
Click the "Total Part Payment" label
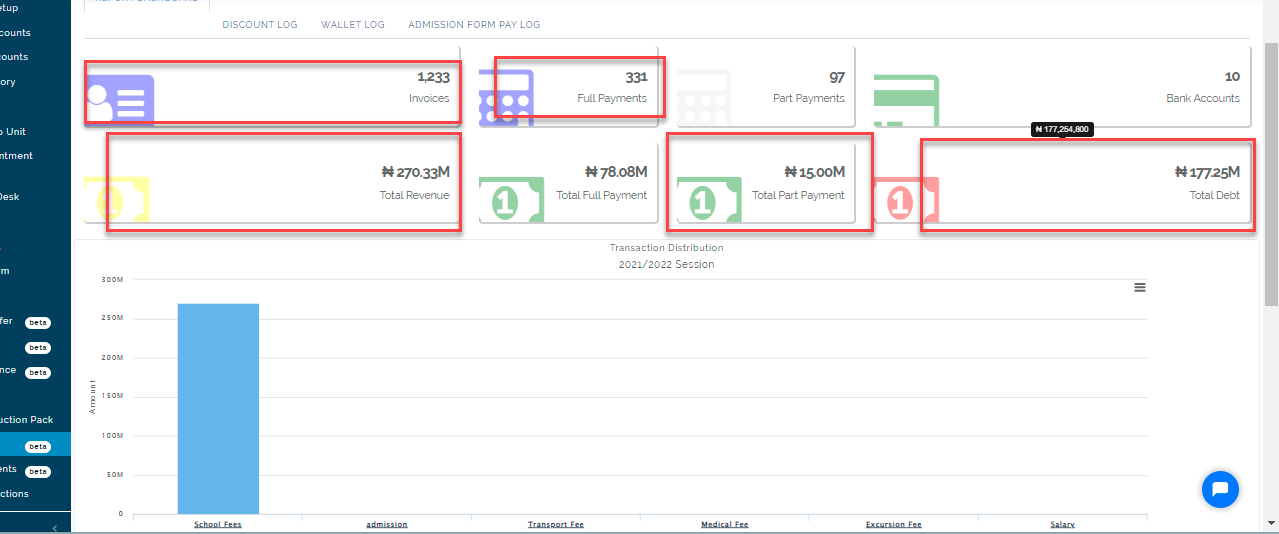pos(799,195)
